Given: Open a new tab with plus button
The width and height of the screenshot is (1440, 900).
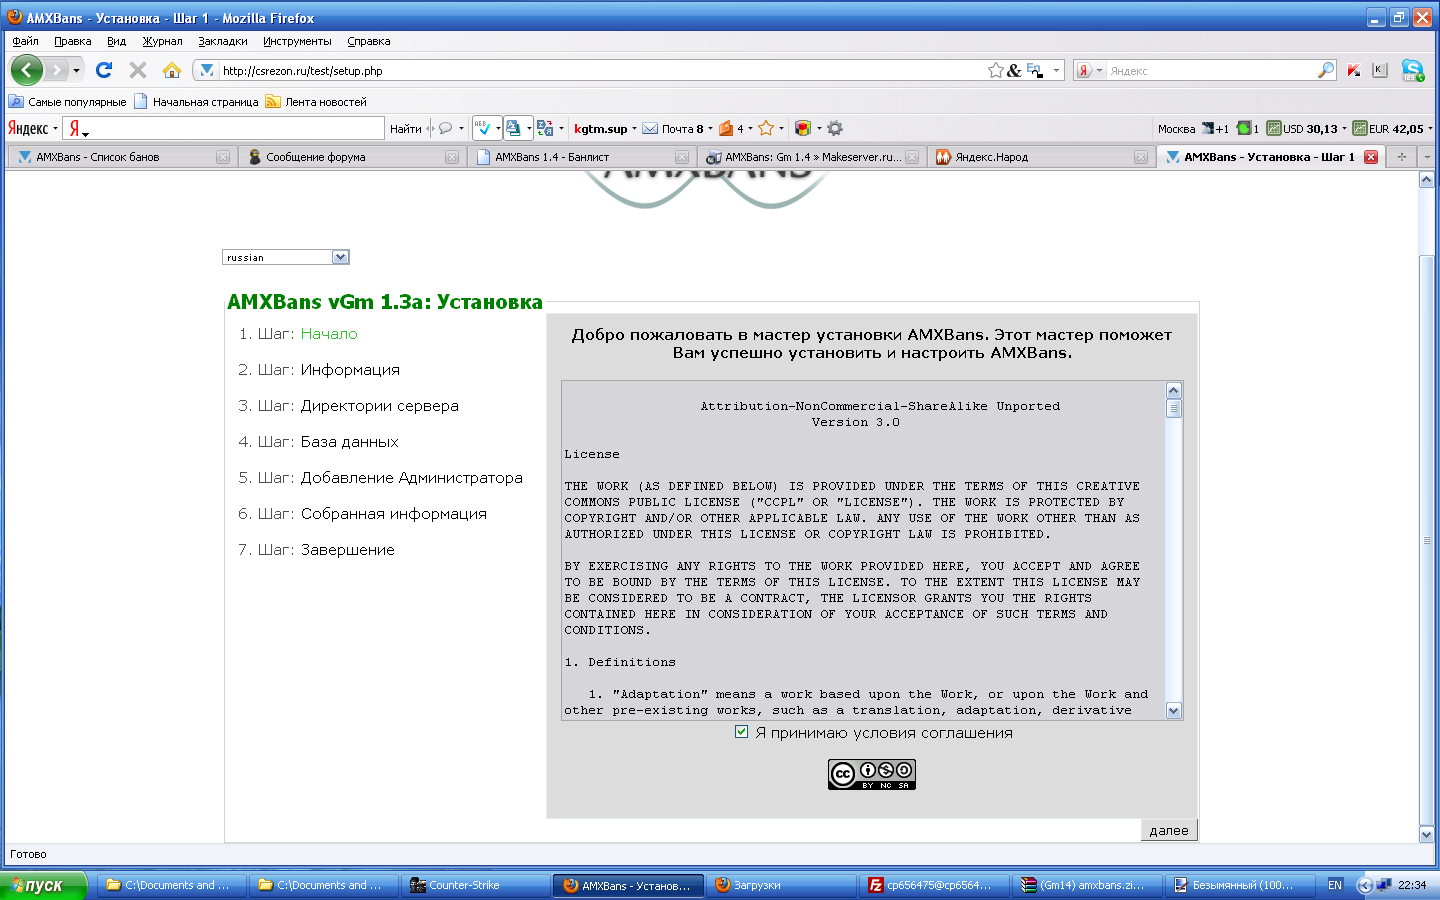Looking at the screenshot, I should [1402, 157].
